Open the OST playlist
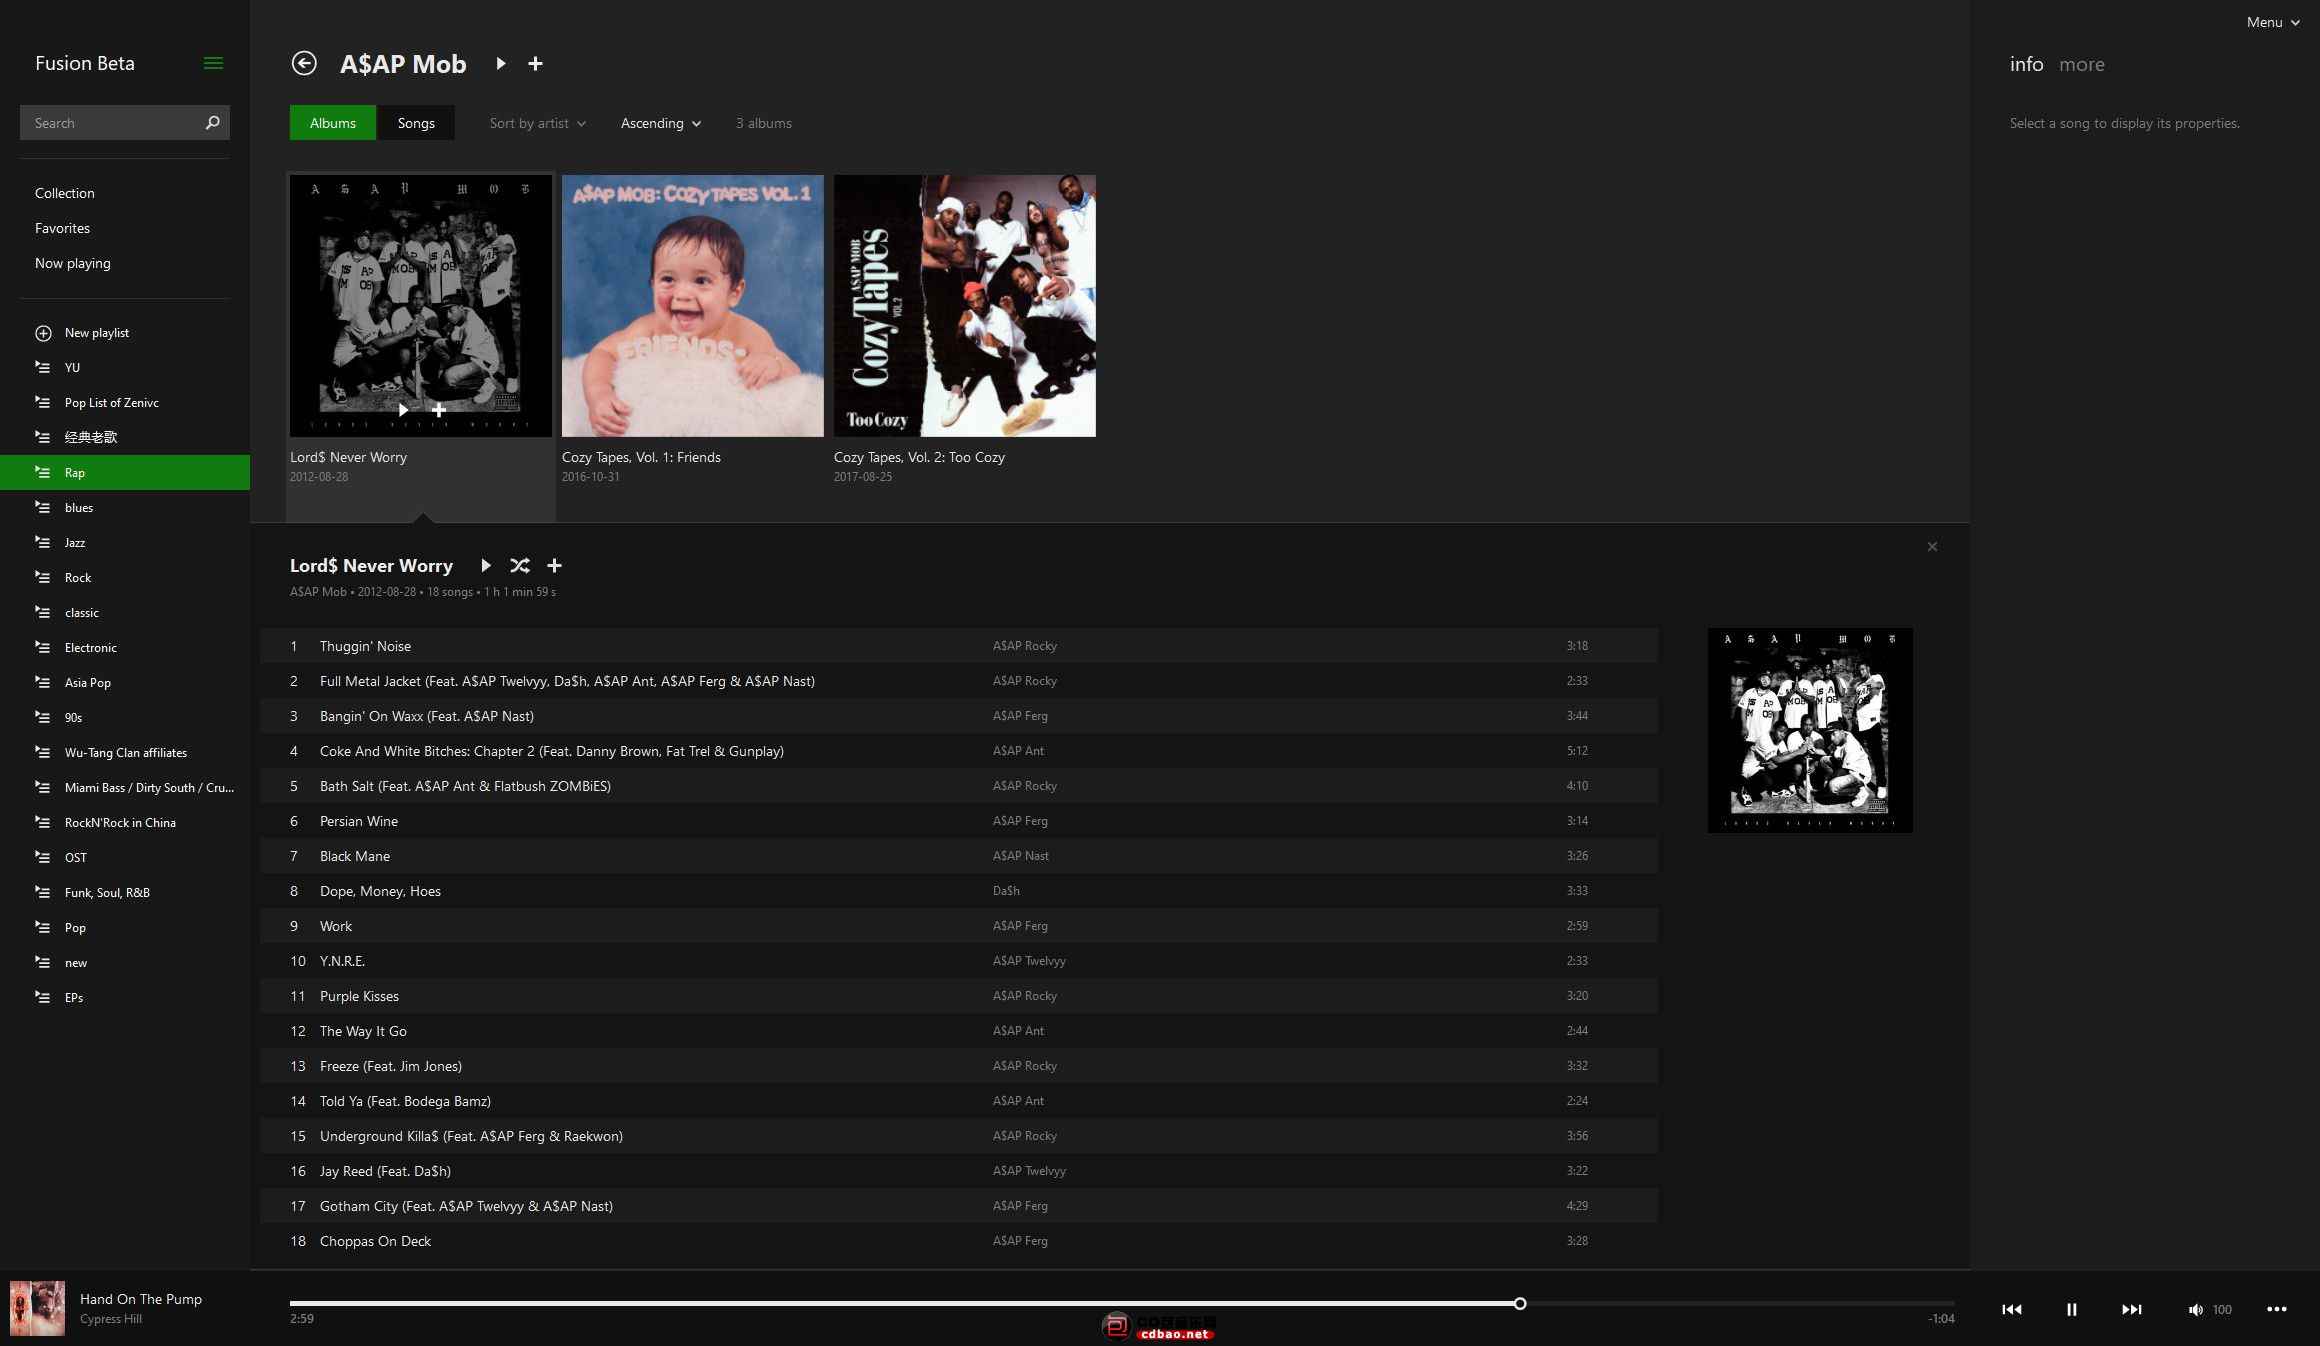Screen dimensions: 2320x1346 coord(125,857)
